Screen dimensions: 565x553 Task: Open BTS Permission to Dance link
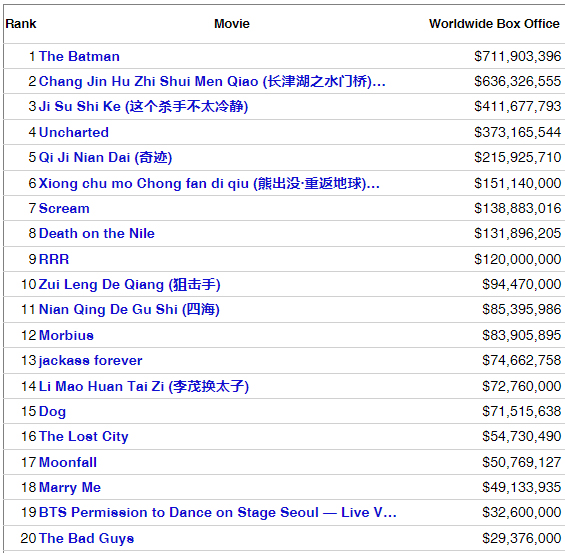point(218,512)
